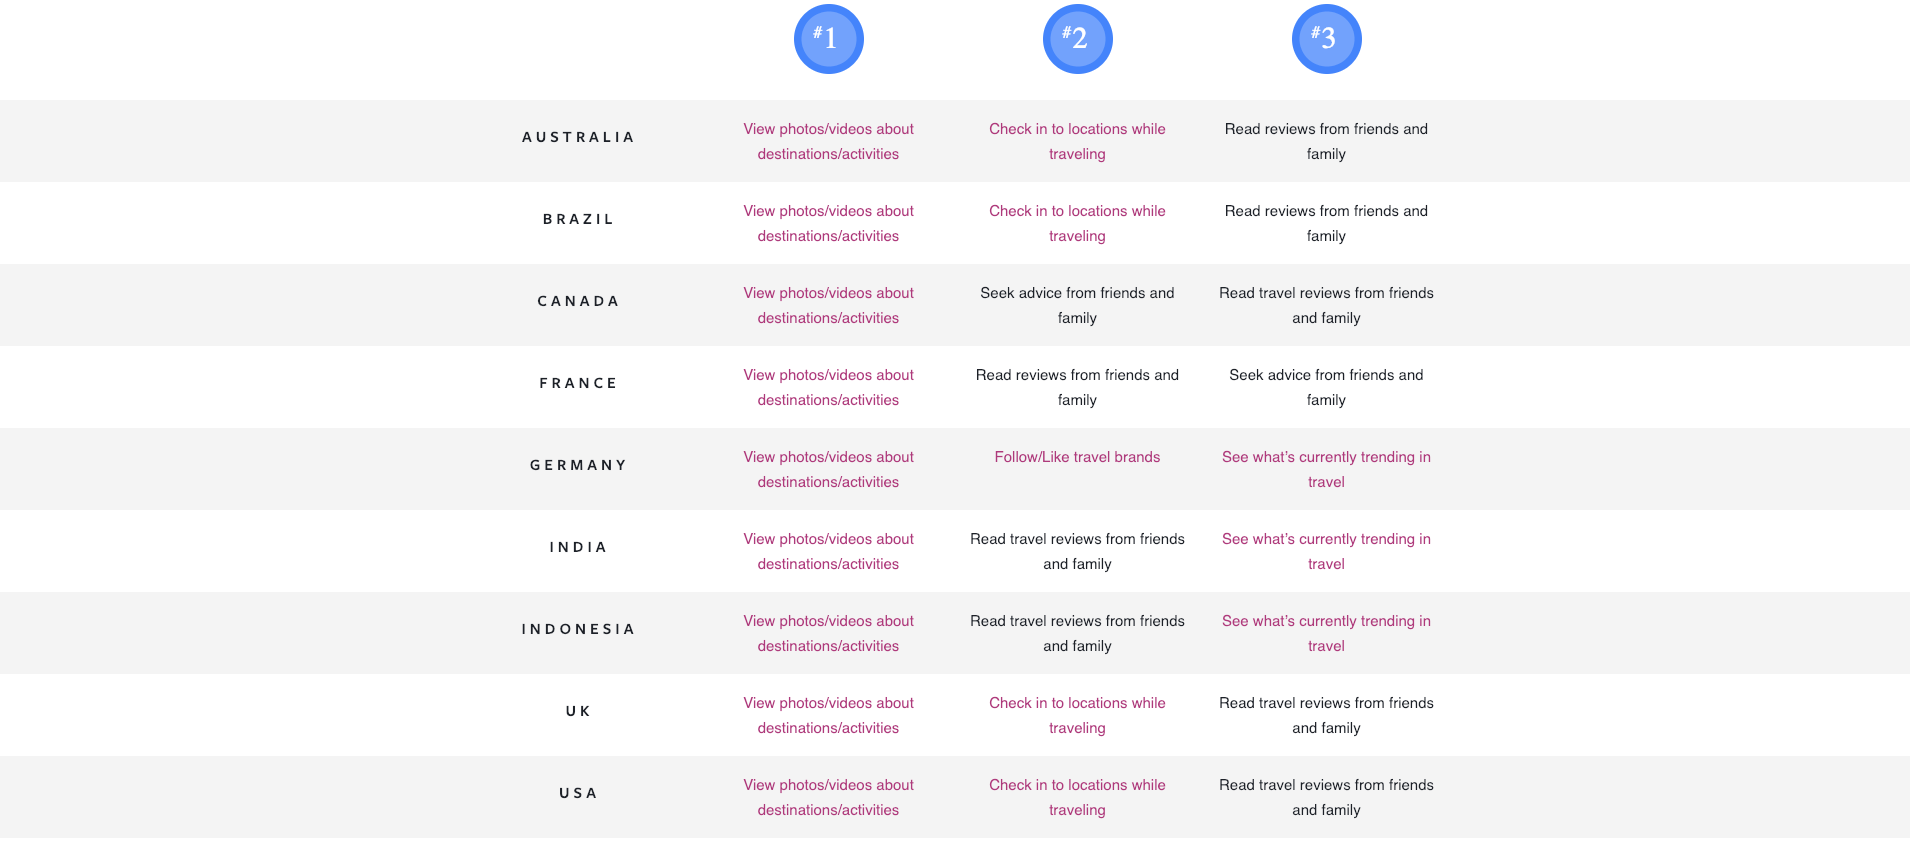Screen dimensions: 1910x855
Task: Click Germany's Follow/Like travel brands link
Action: 1077,457
